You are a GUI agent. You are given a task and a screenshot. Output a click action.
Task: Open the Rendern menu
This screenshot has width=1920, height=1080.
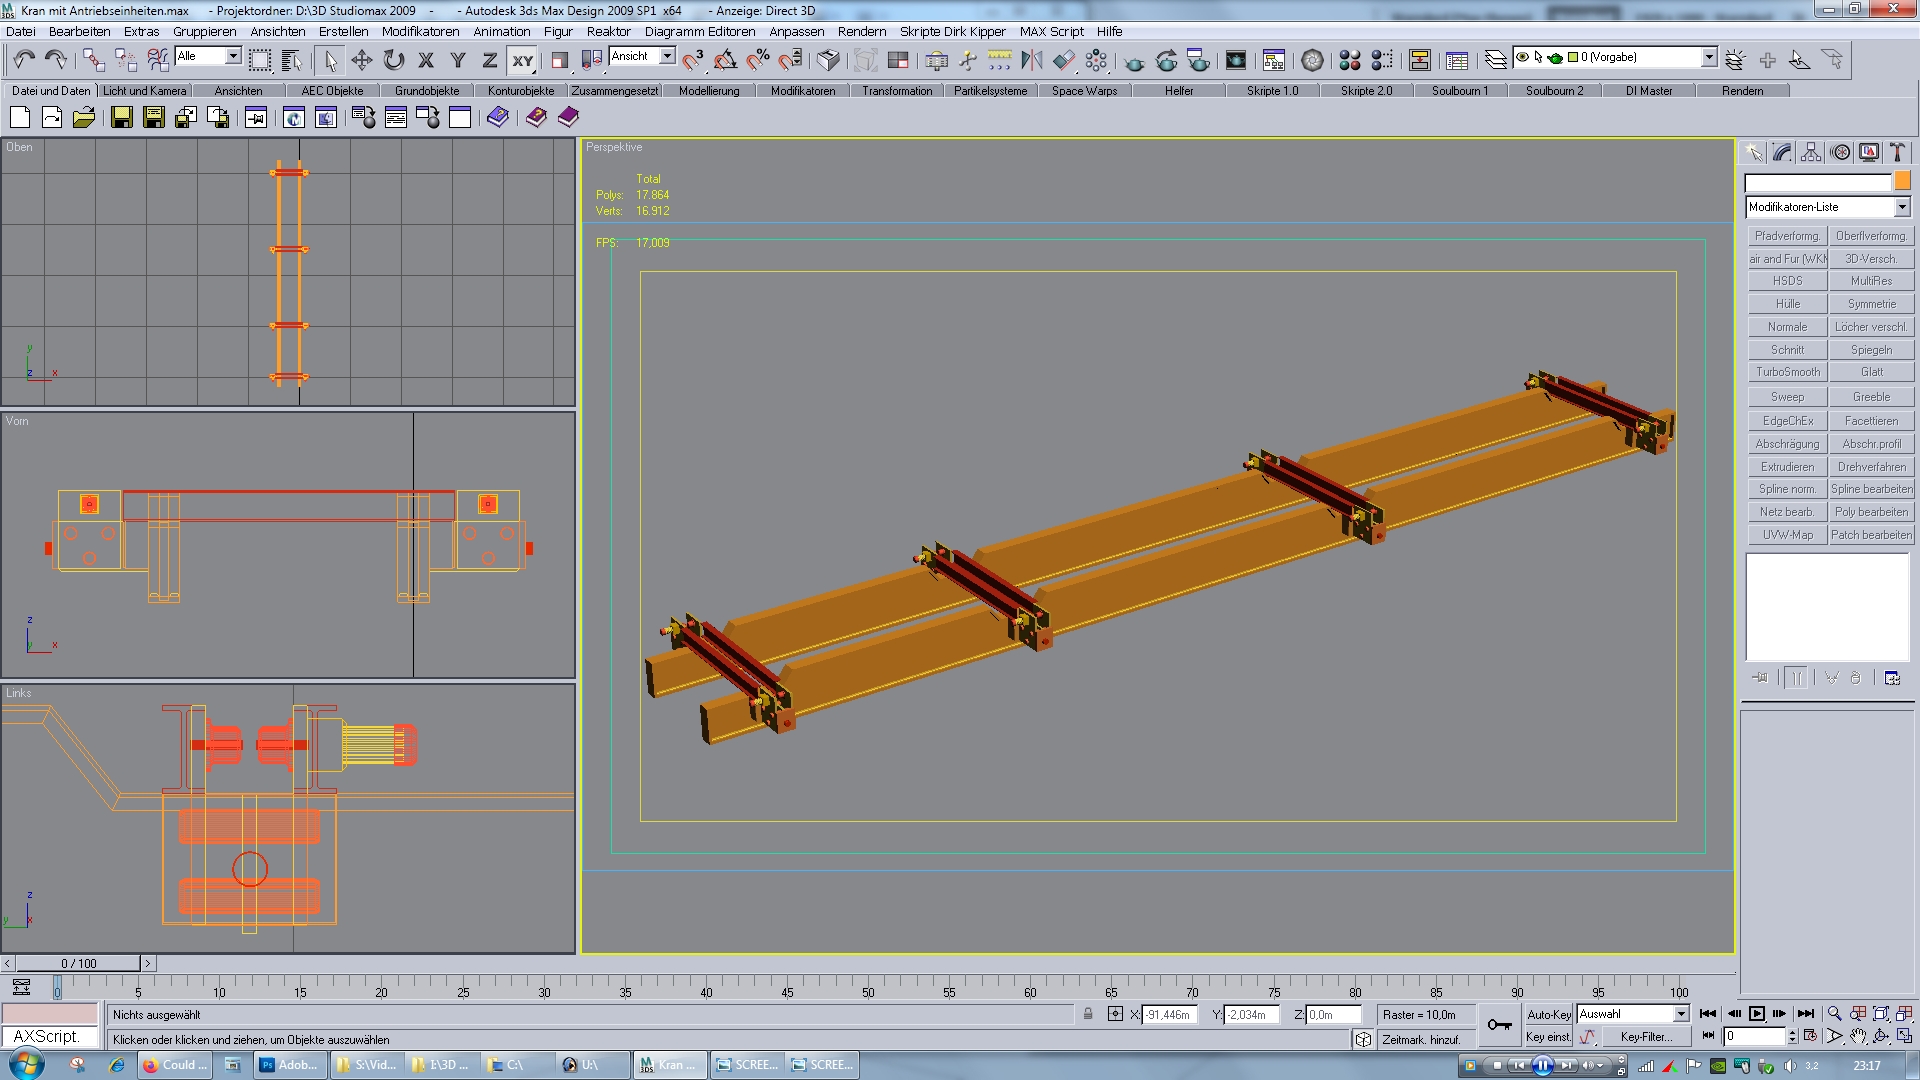(861, 31)
